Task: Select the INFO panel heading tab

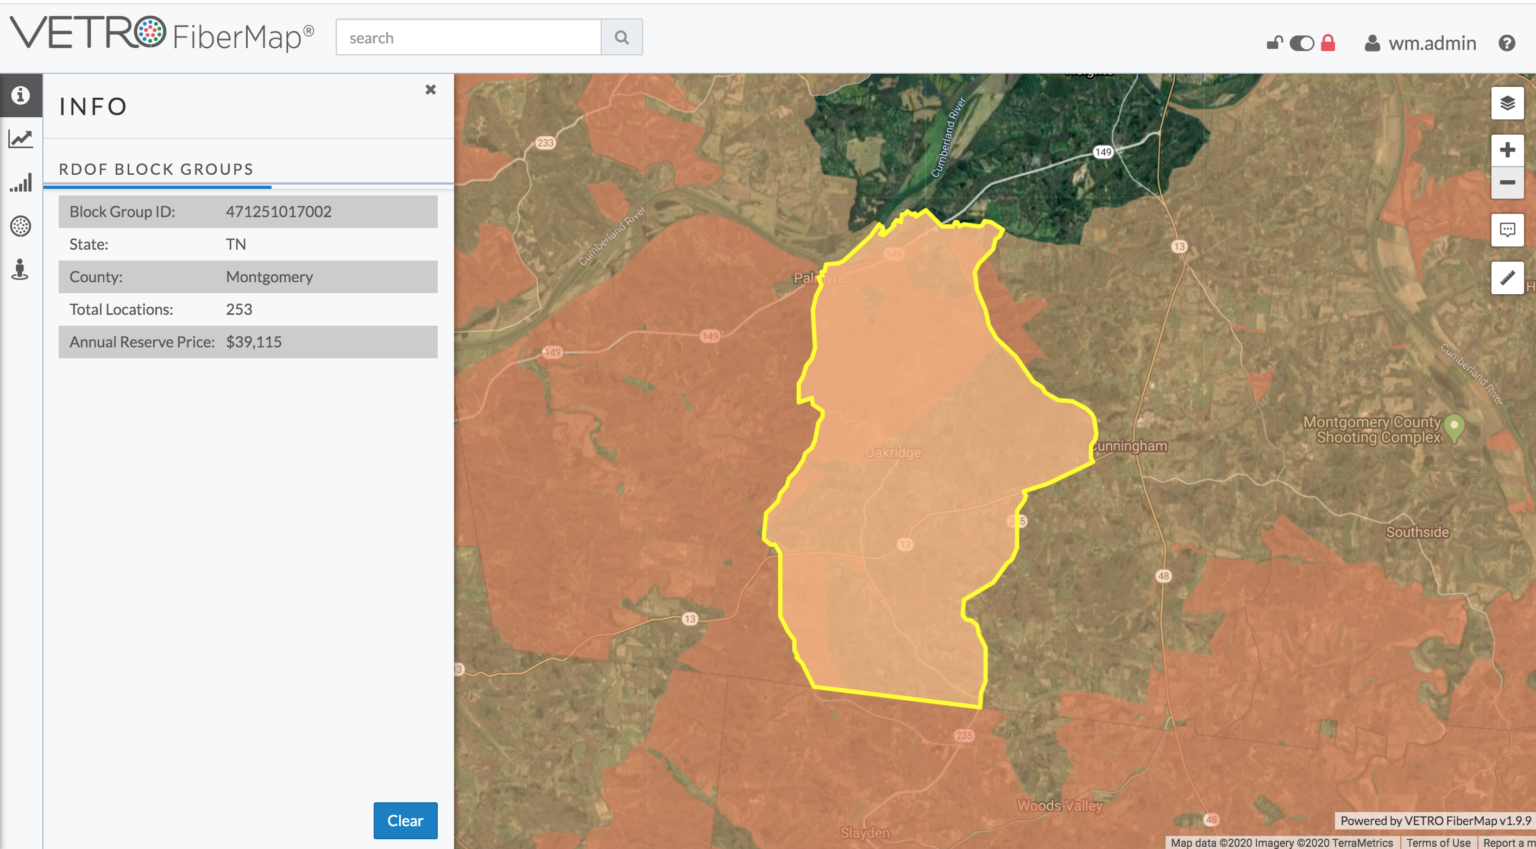Action: [93, 107]
